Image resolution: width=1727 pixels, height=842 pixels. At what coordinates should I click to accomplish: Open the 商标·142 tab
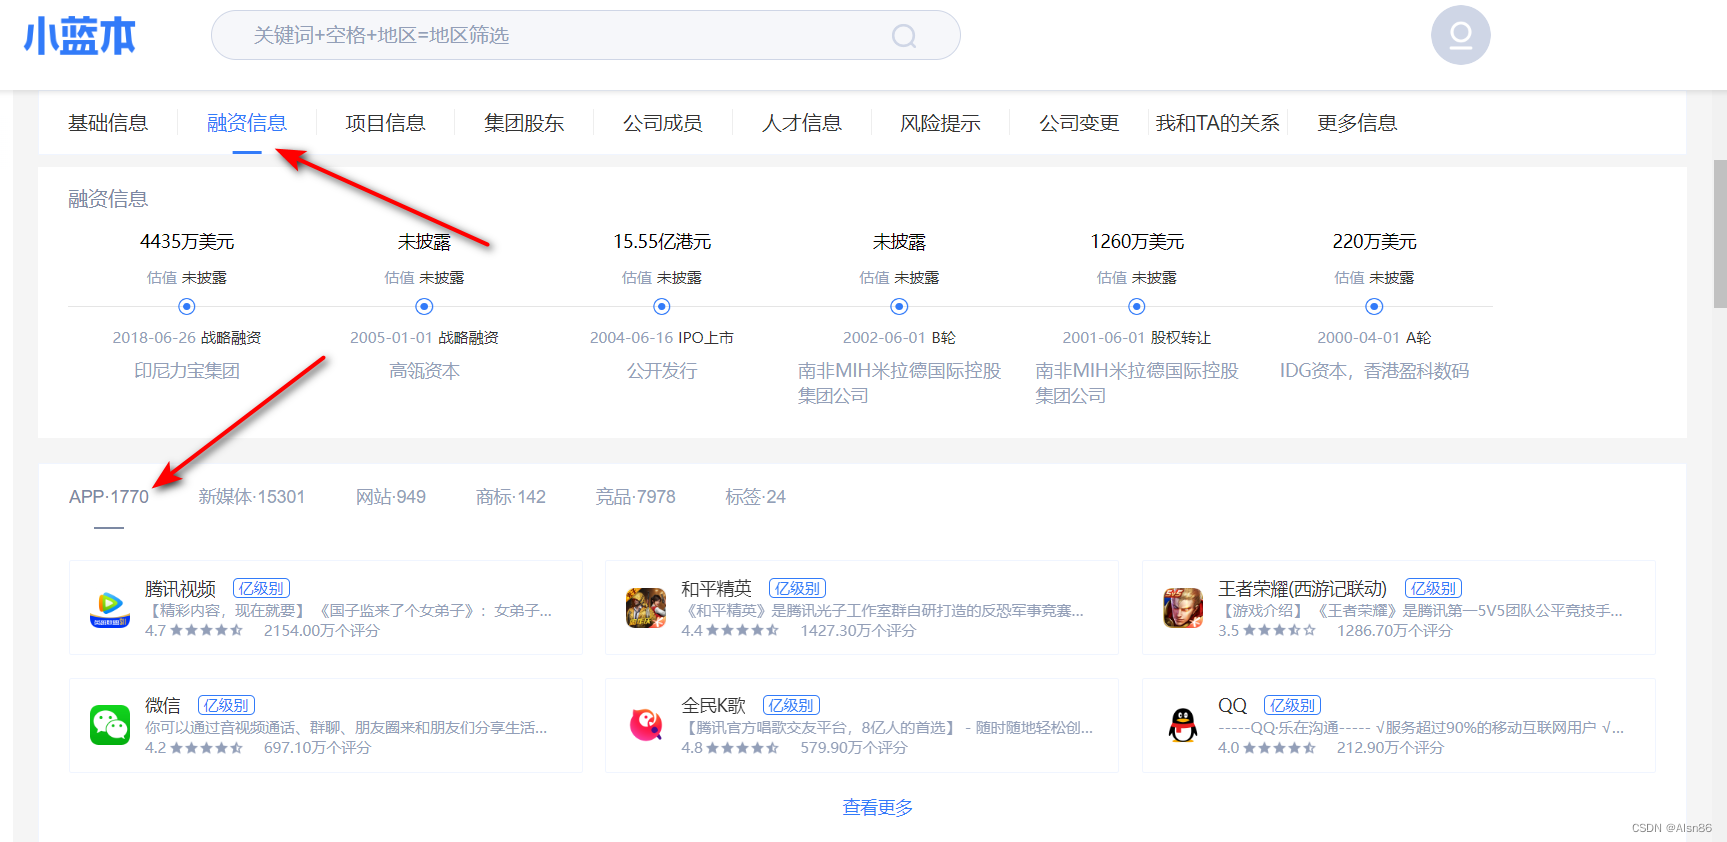[x=511, y=497]
